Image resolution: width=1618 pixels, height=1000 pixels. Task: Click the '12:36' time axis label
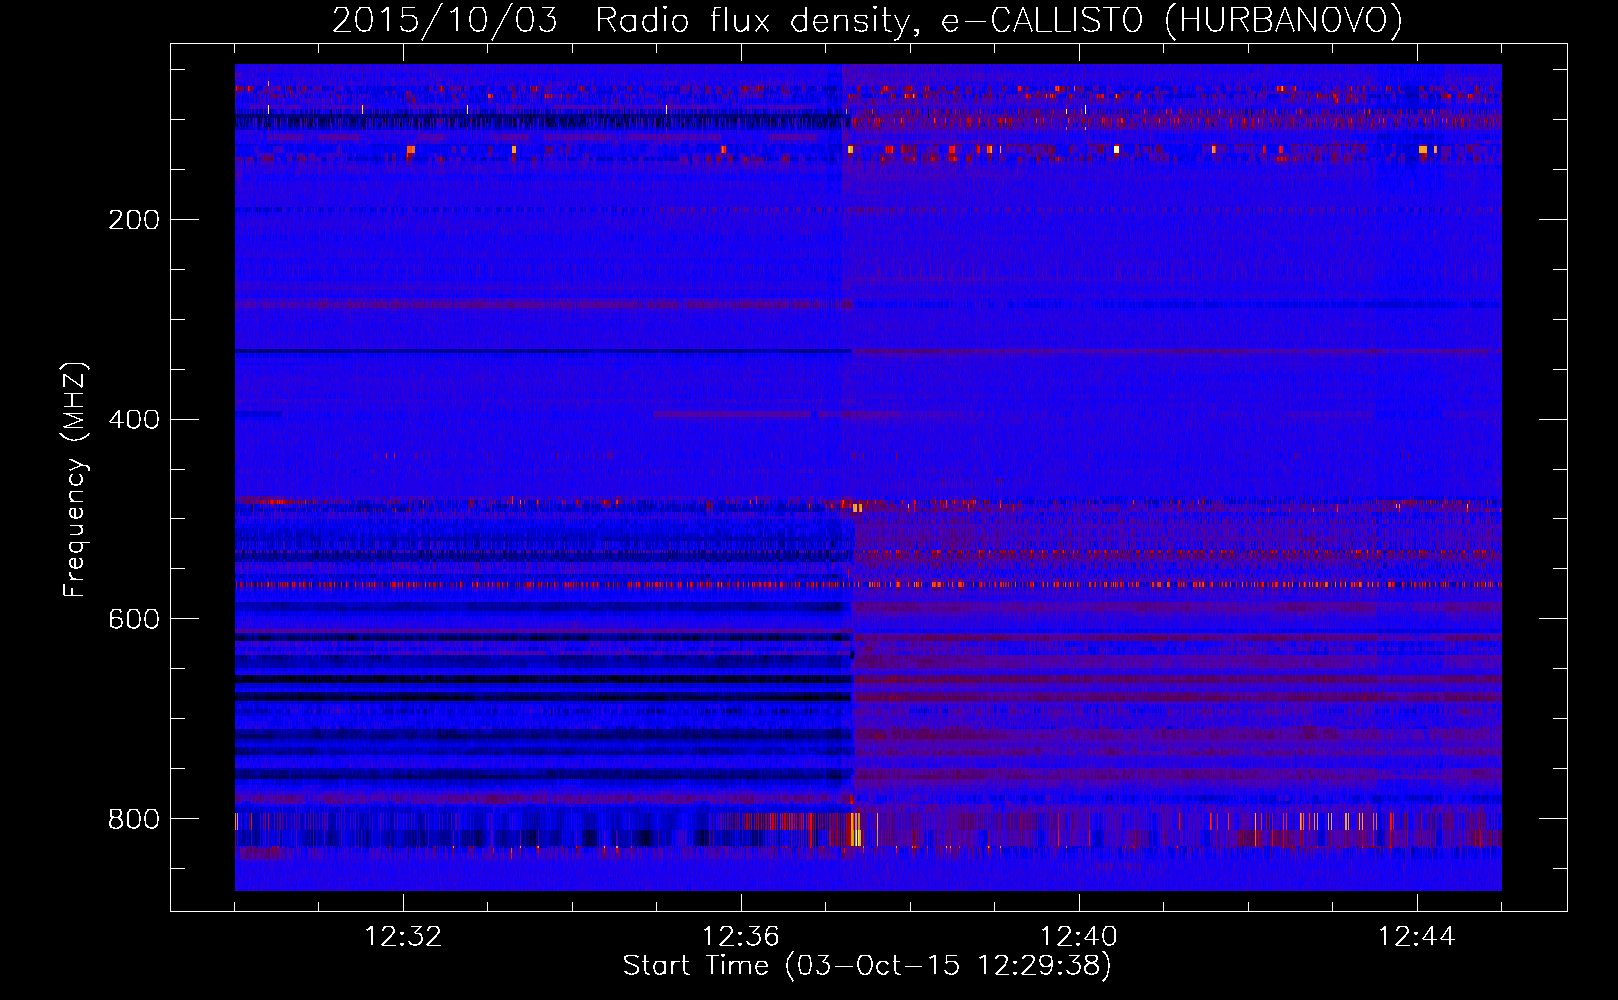[x=741, y=937]
